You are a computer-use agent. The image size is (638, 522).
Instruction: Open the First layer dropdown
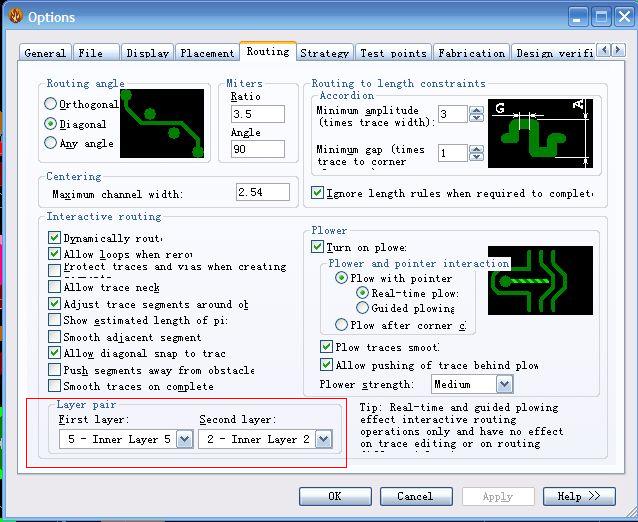(184, 439)
